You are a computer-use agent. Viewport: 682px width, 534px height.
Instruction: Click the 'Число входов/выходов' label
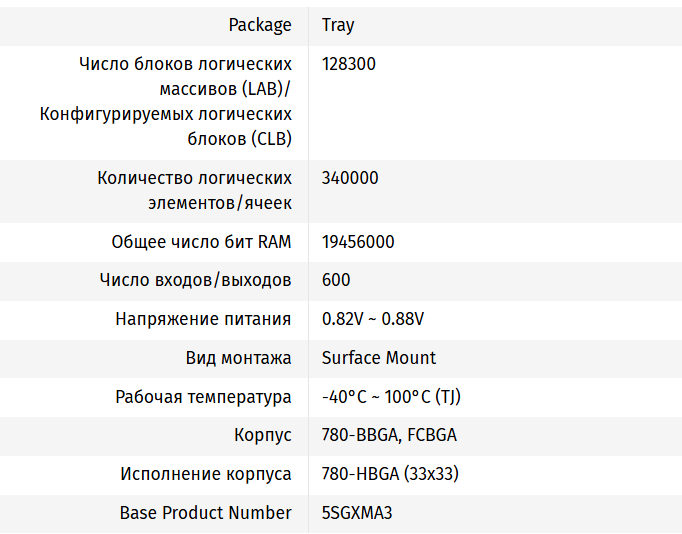tap(195, 281)
